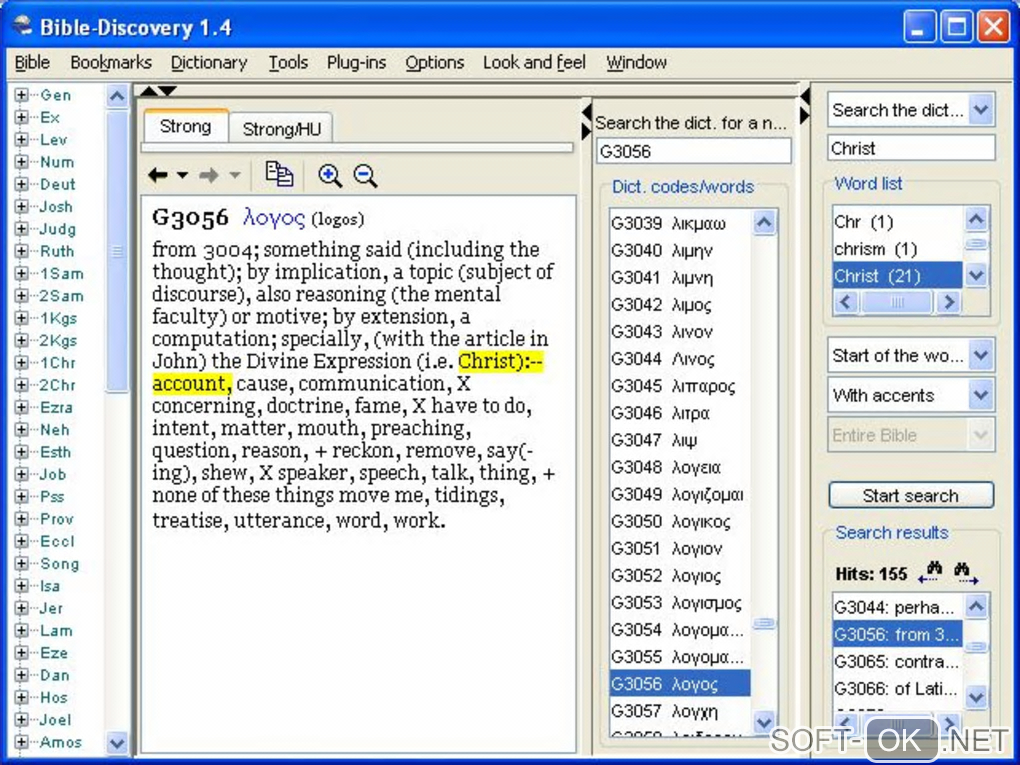Click the copy text icon

[279, 174]
